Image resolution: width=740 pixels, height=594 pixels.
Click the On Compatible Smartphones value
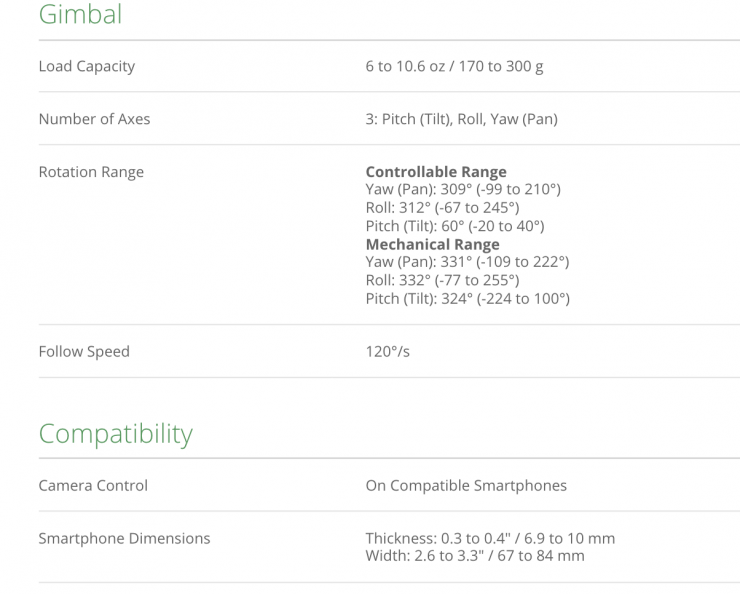tap(466, 486)
